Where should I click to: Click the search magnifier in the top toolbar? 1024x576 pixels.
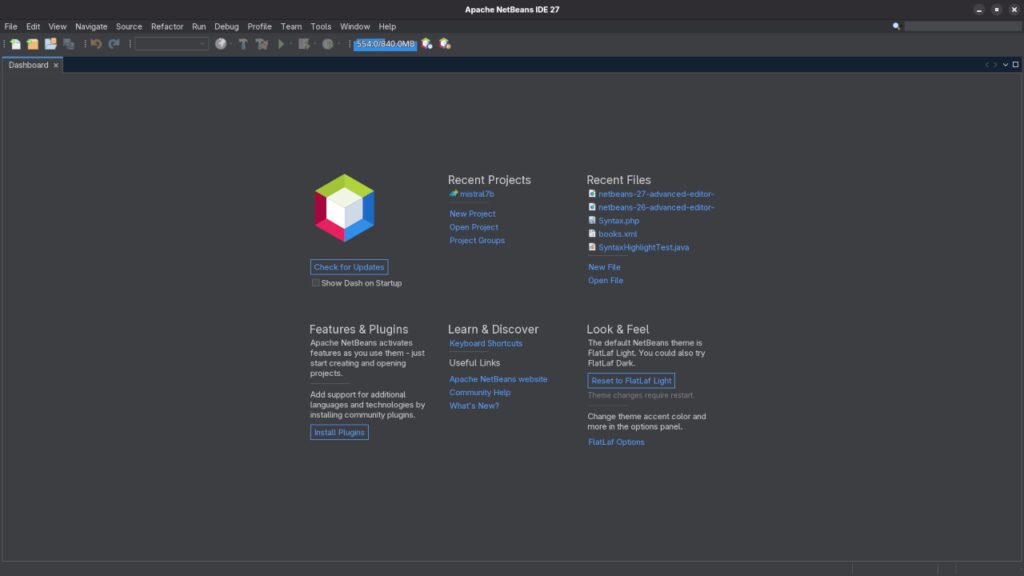point(895,26)
